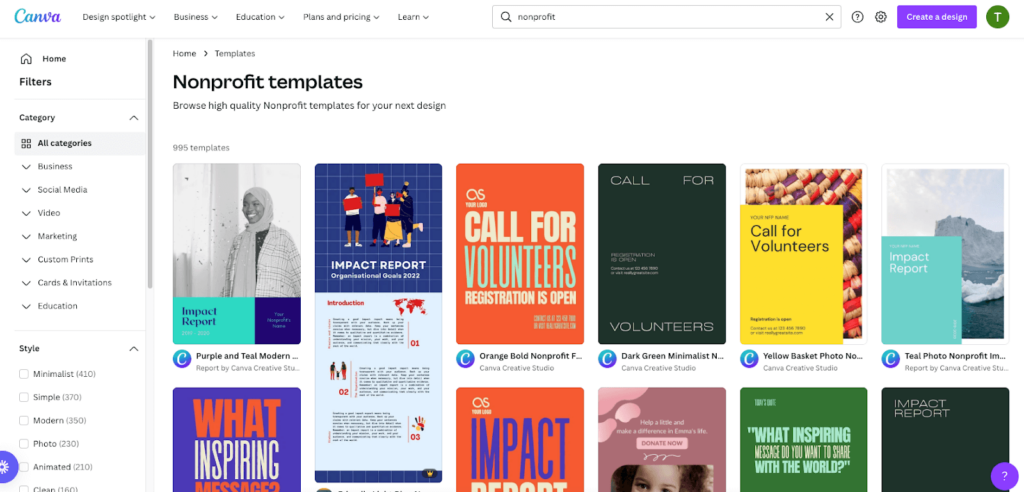Viewport: 1024px width, 492px height.
Task: Check the Animated (210) checkbox
Action: [24, 467]
